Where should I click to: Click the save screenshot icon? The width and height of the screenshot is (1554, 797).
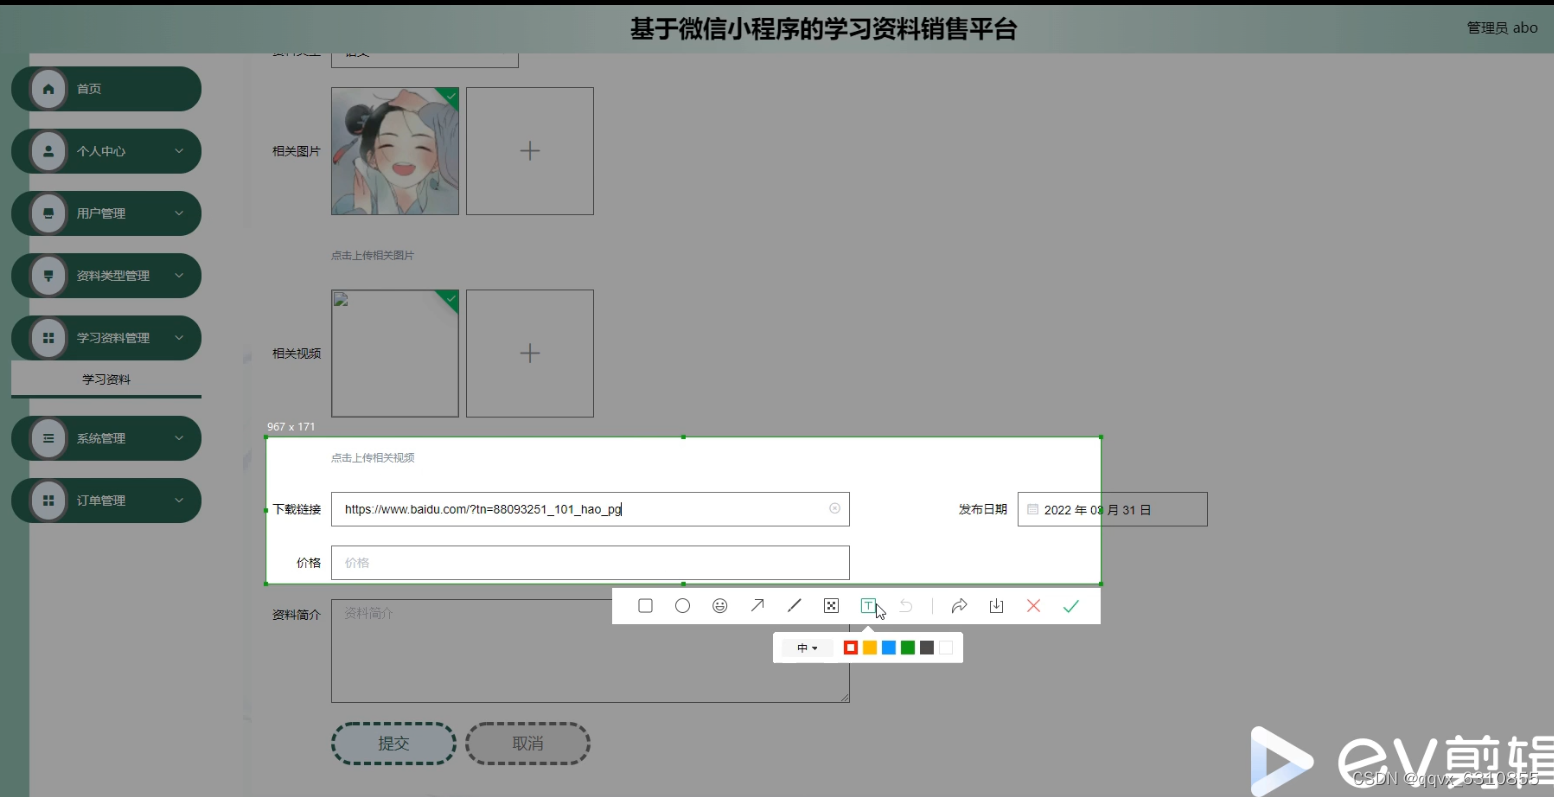click(x=995, y=605)
